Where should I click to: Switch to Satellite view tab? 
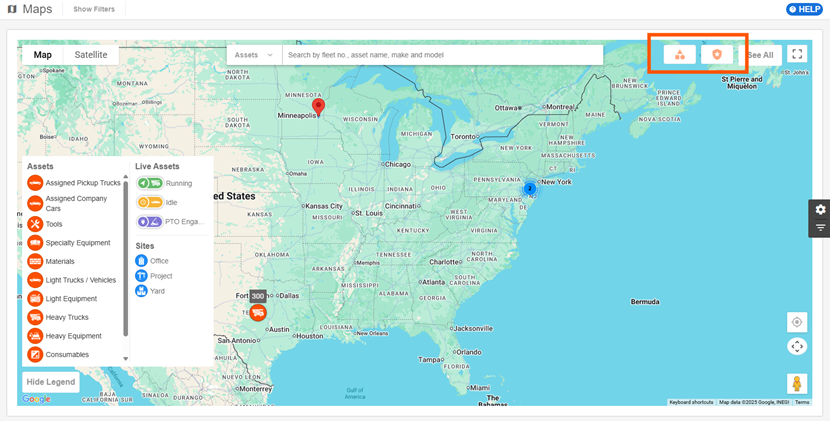click(91, 55)
